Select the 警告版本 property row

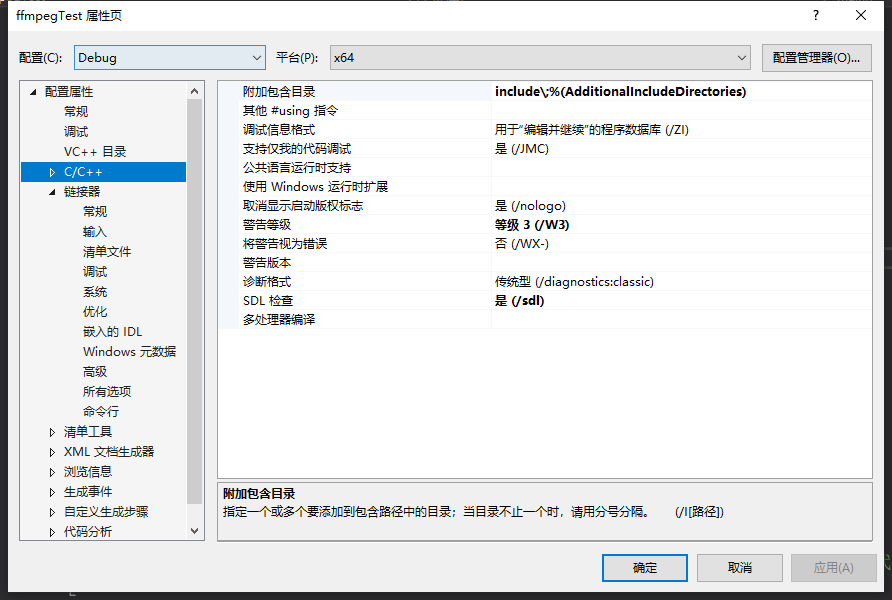[x=545, y=263]
